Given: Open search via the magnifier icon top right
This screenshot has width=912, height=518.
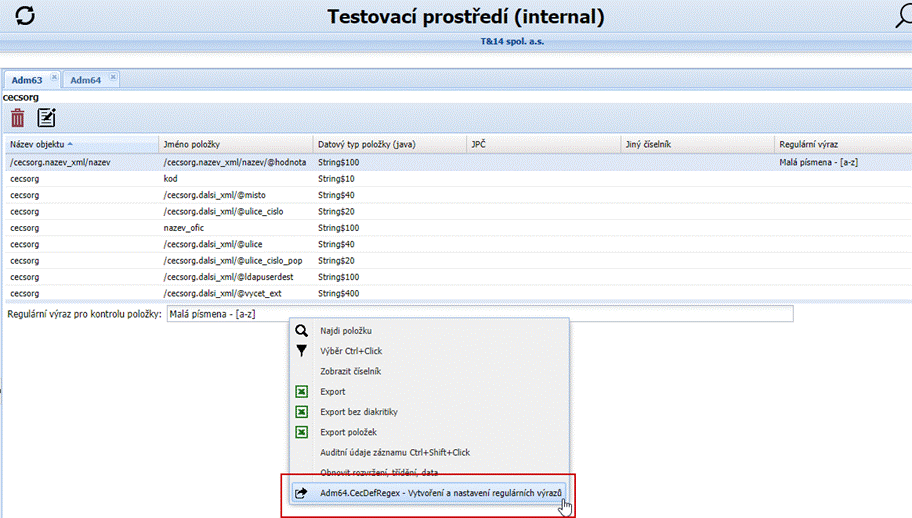Looking at the screenshot, I should tap(902, 15).
